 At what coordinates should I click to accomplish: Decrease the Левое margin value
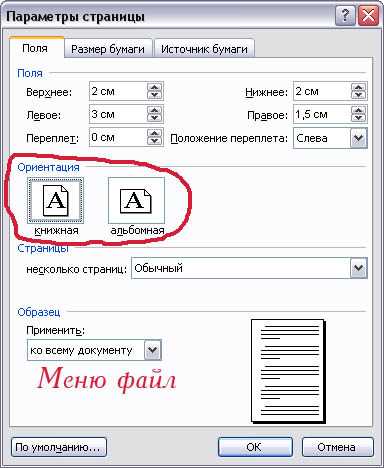click(x=154, y=118)
